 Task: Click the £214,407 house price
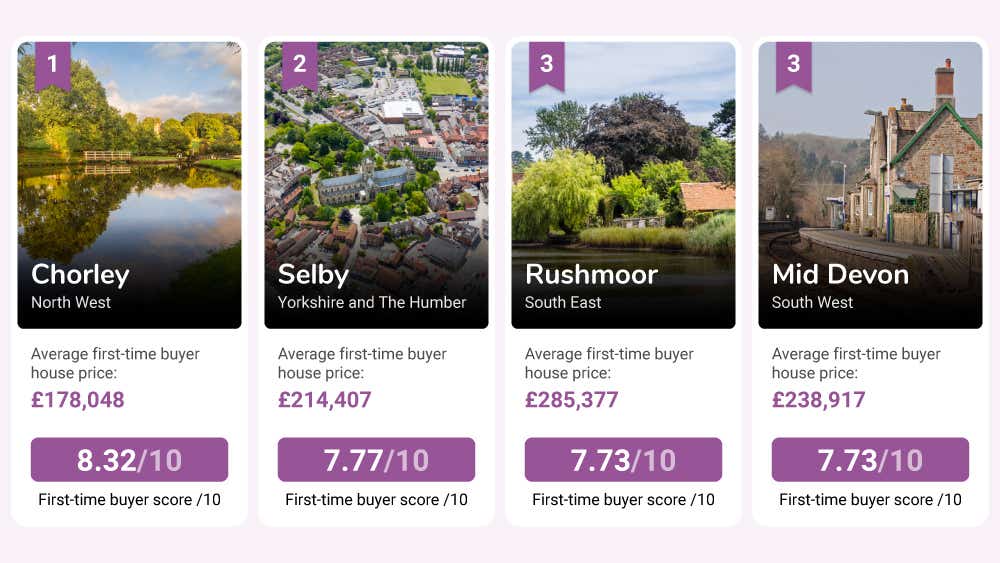(325, 400)
